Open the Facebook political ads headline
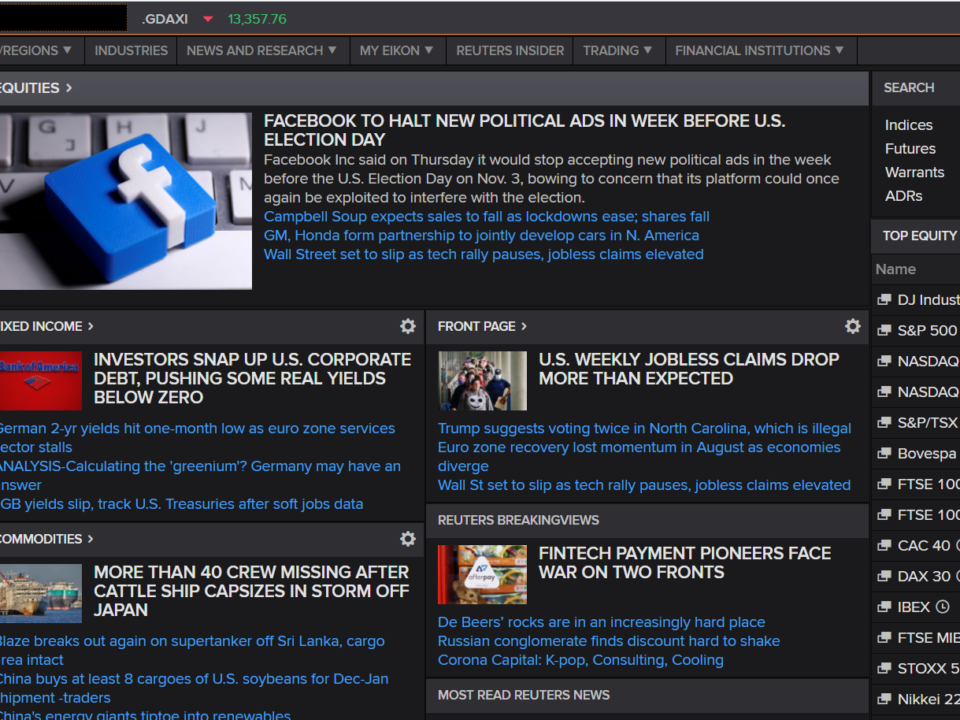960x720 pixels. pyautogui.click(x=524, y=130)
